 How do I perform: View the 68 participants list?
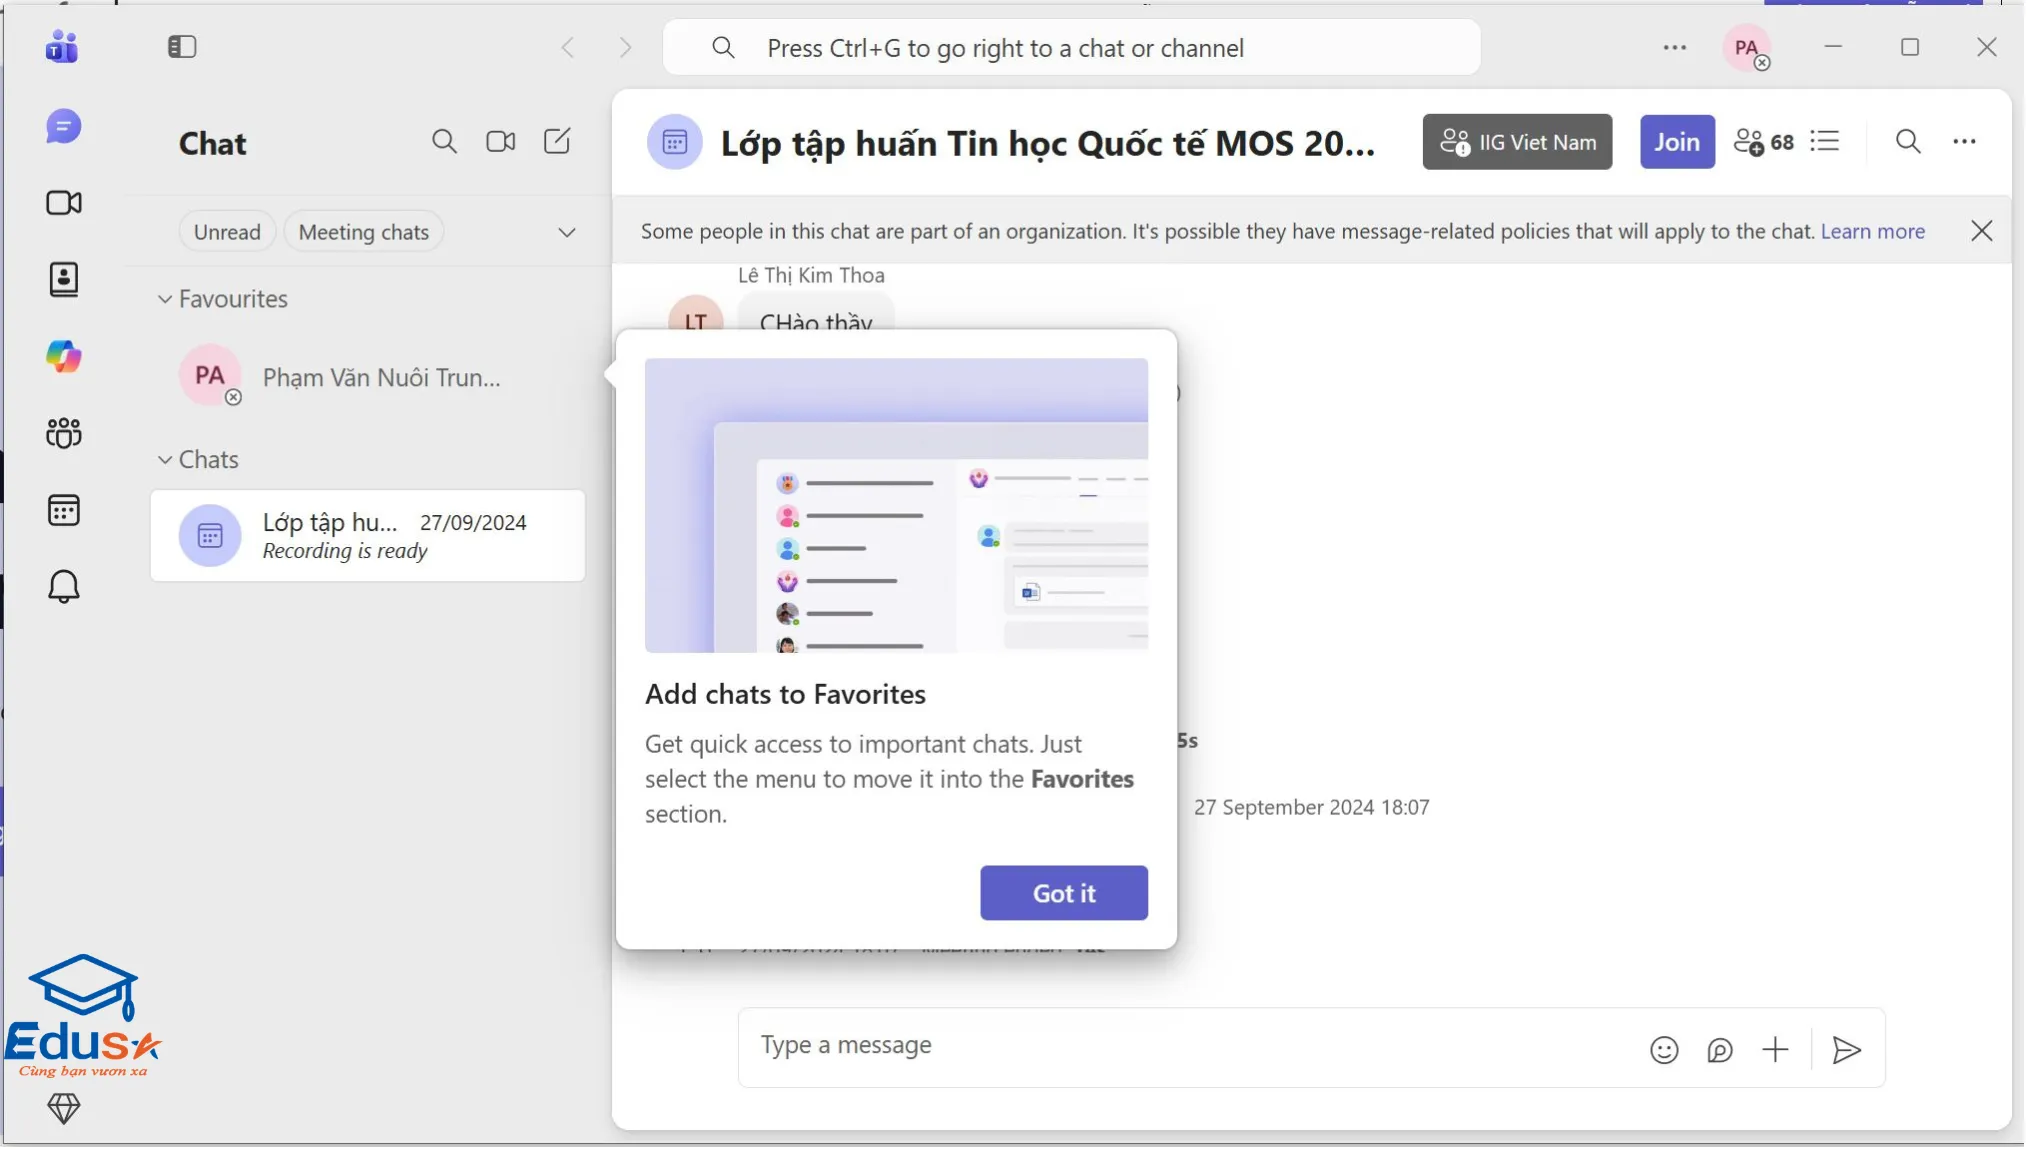coord(1764,142)
